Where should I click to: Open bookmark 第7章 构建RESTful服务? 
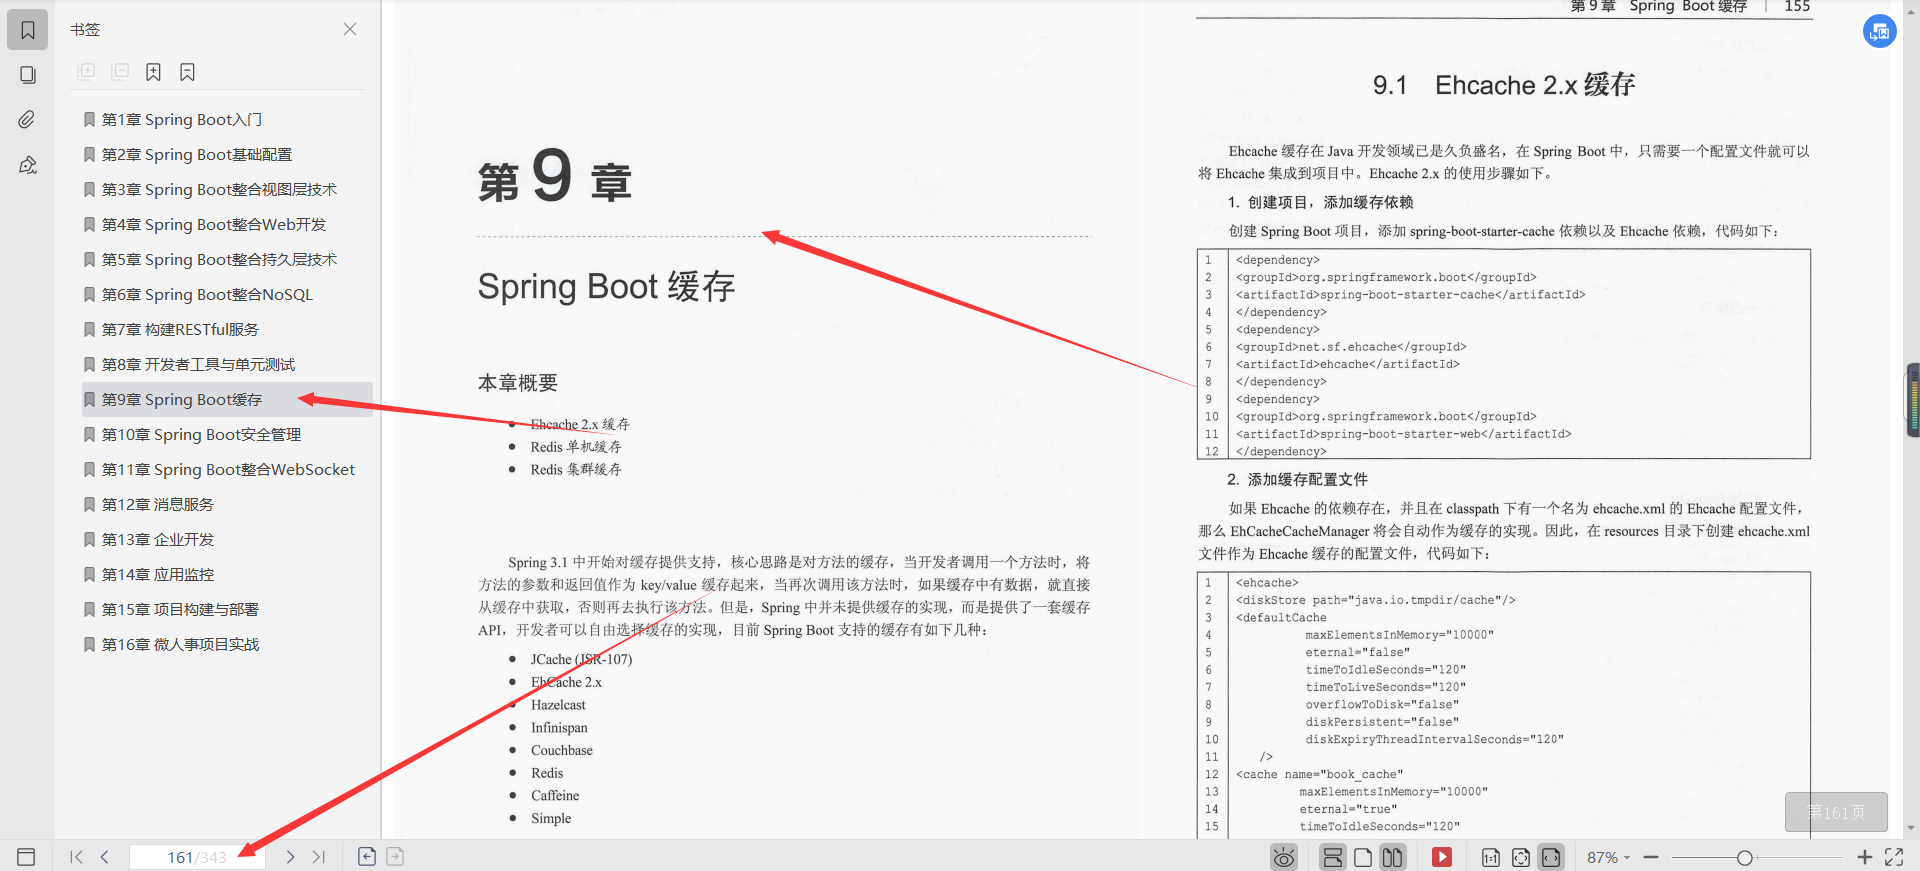tap(227, 329)
